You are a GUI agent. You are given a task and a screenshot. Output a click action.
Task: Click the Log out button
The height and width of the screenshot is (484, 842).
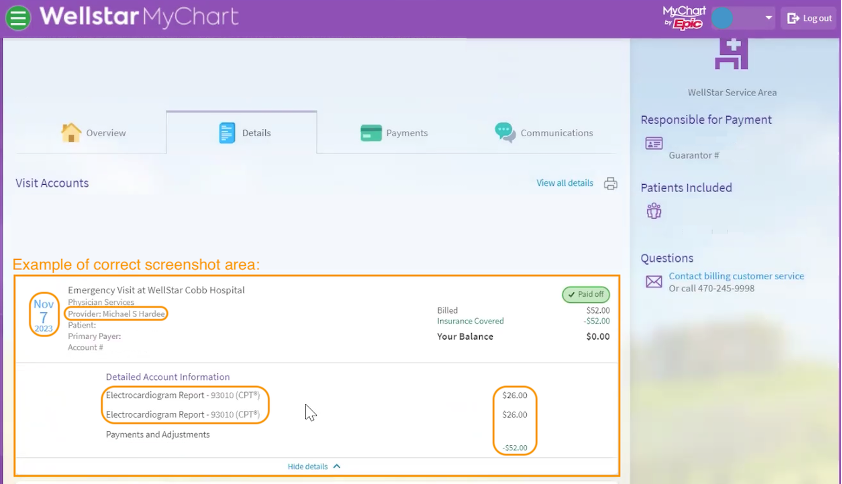tap(809, 18)
